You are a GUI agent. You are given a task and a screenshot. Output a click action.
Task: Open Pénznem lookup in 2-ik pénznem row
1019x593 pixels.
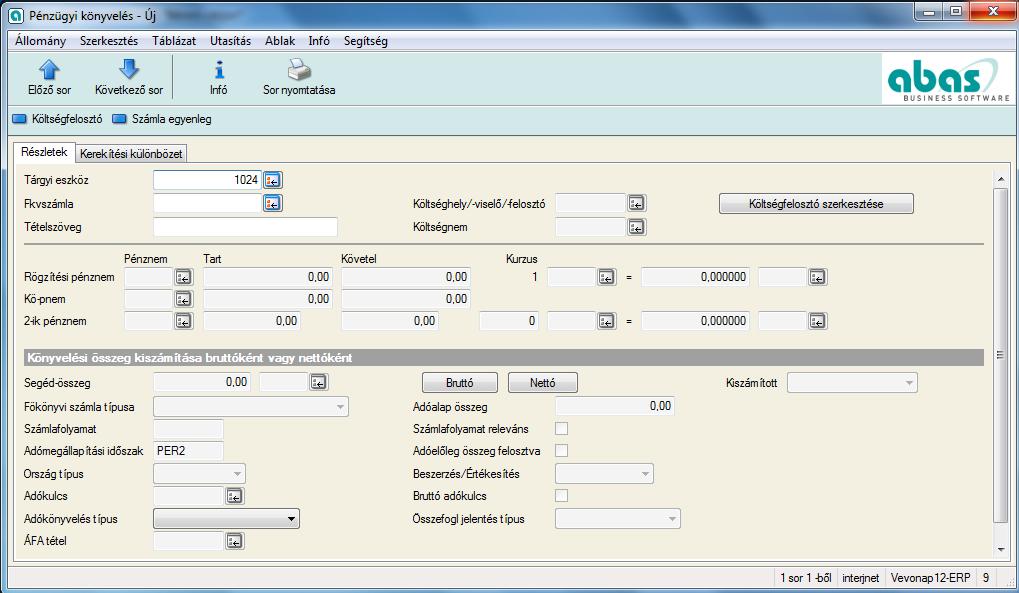click(184, 321)
